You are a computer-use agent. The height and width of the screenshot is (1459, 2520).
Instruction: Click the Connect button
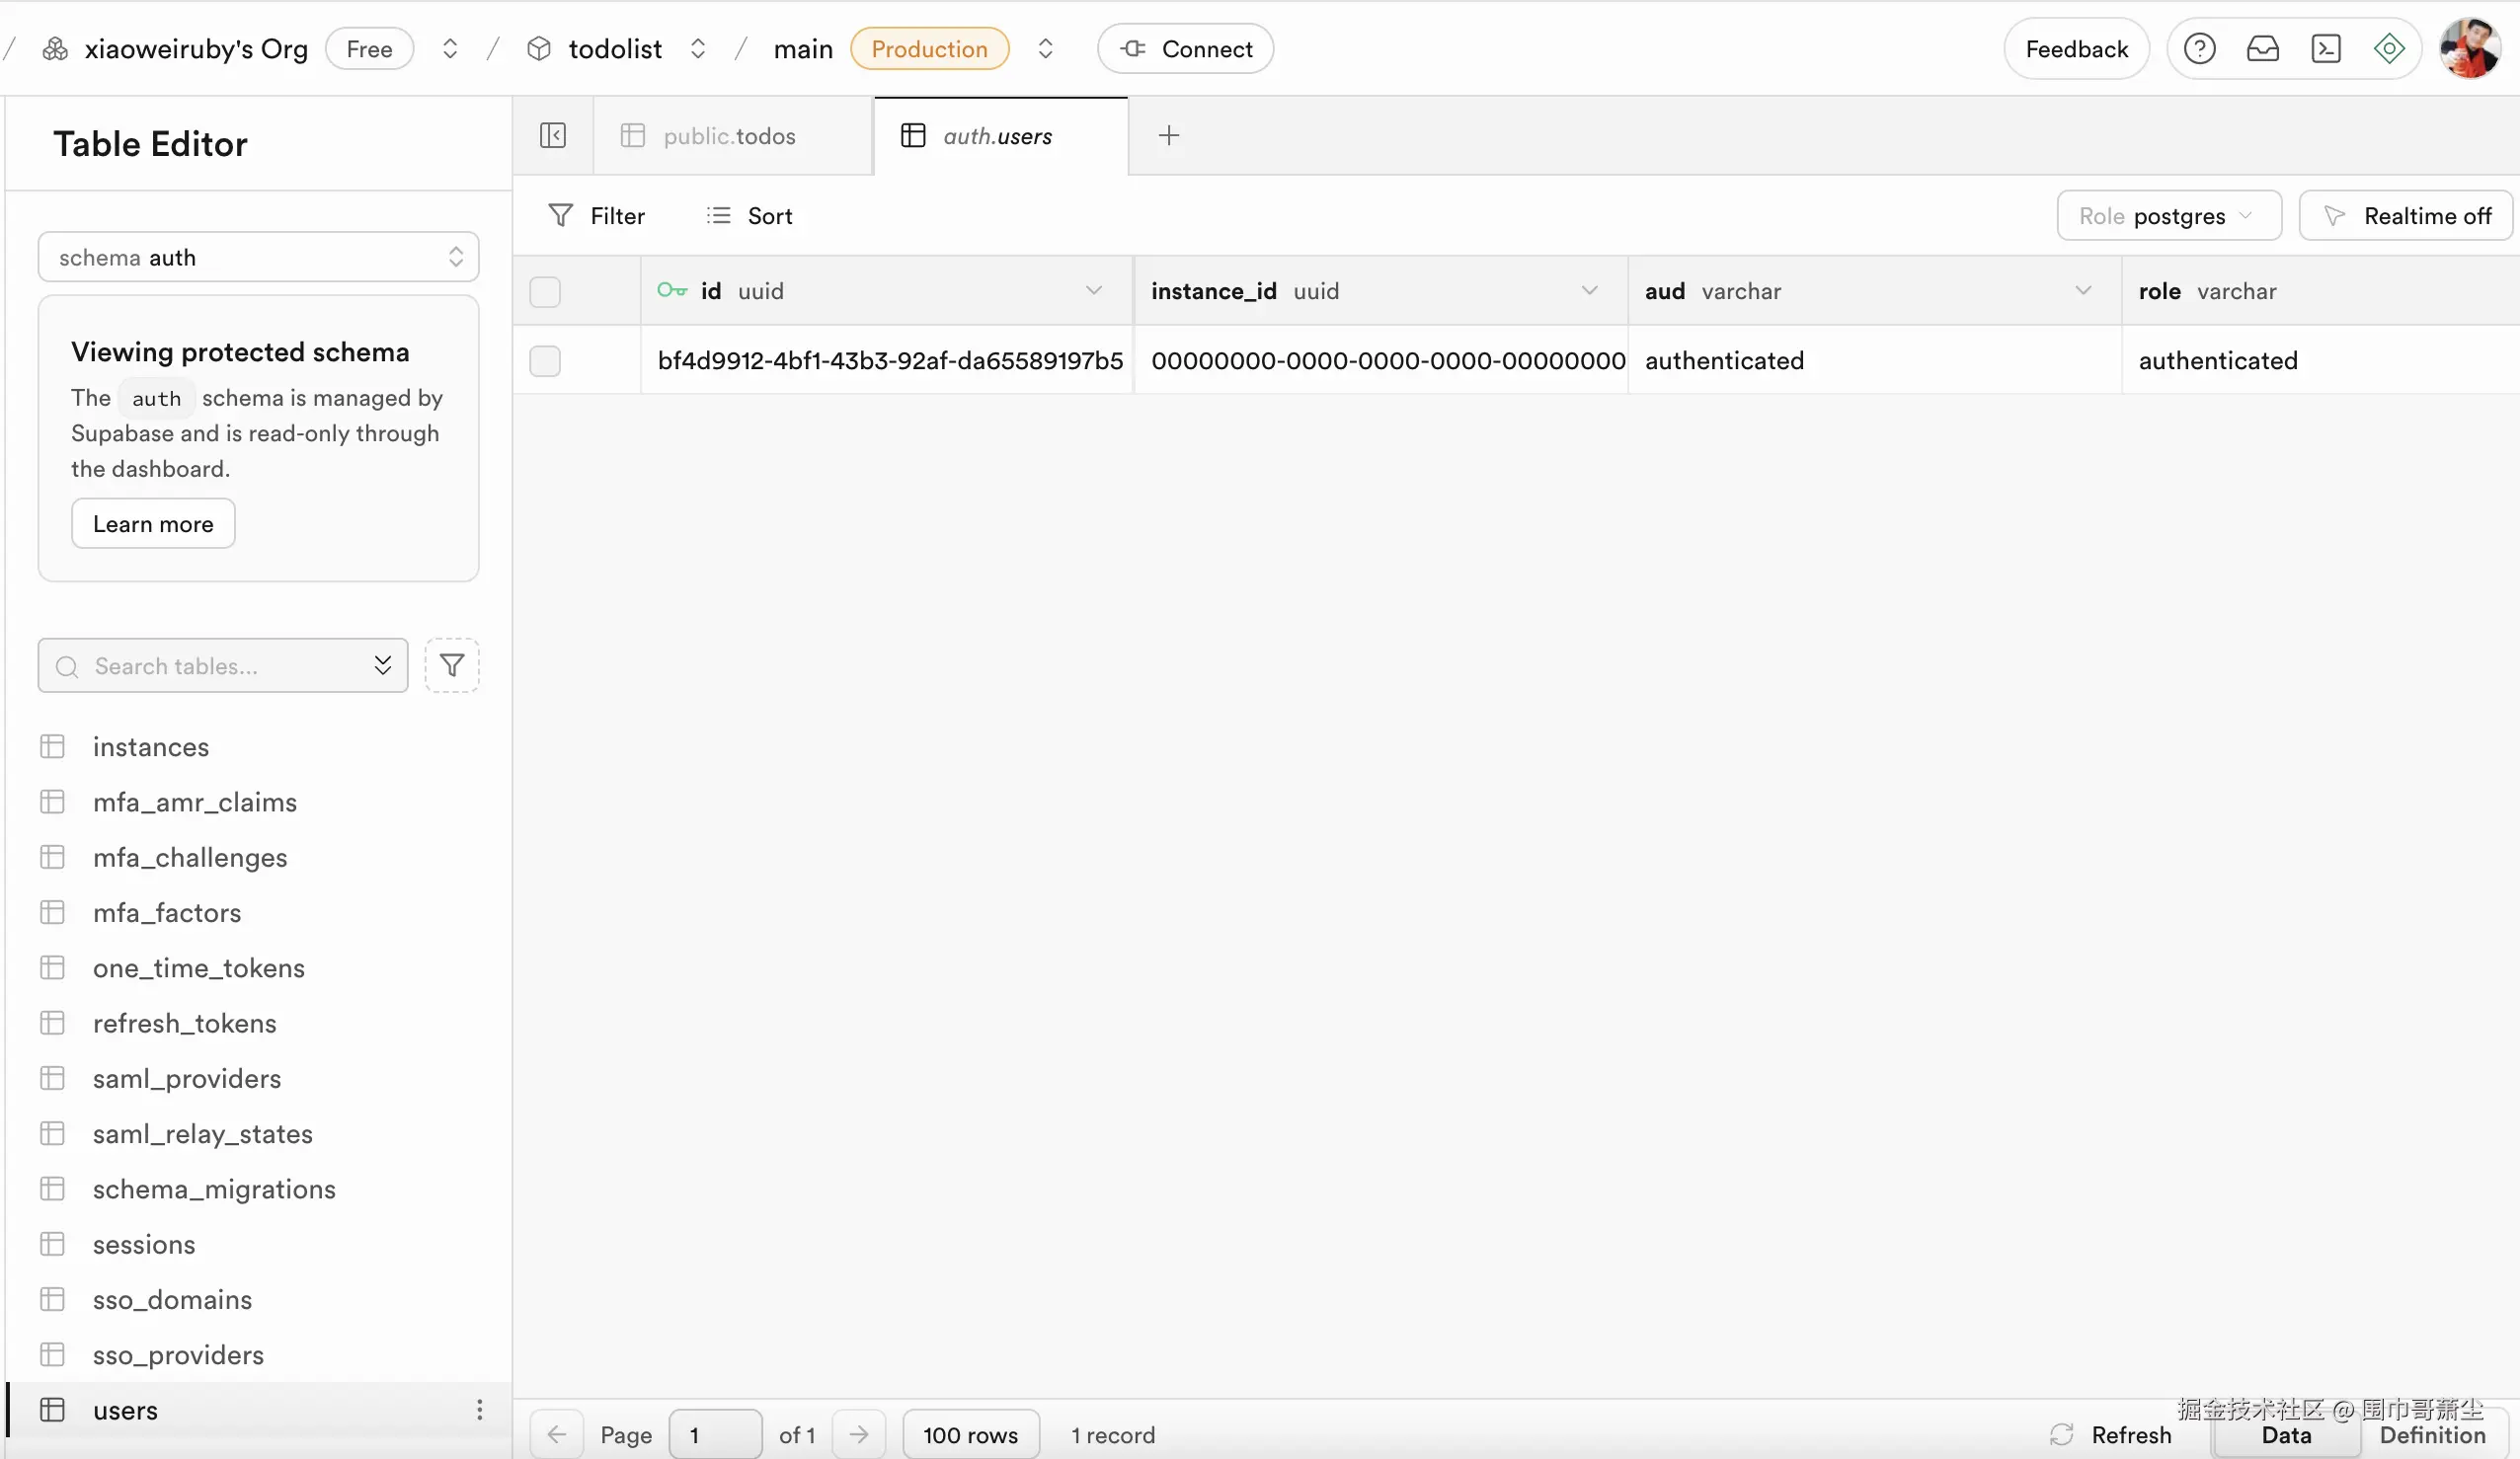[x=1185, y=49]
